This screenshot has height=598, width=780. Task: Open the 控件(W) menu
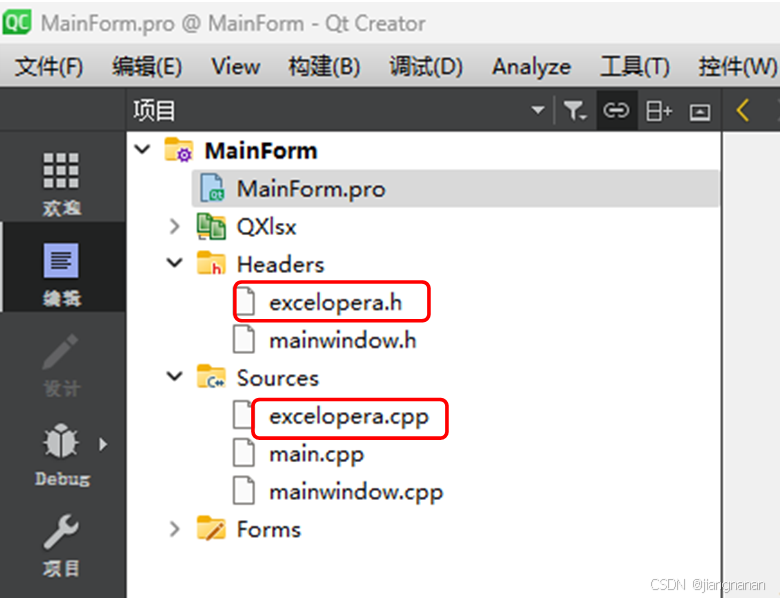pos(737,66)
